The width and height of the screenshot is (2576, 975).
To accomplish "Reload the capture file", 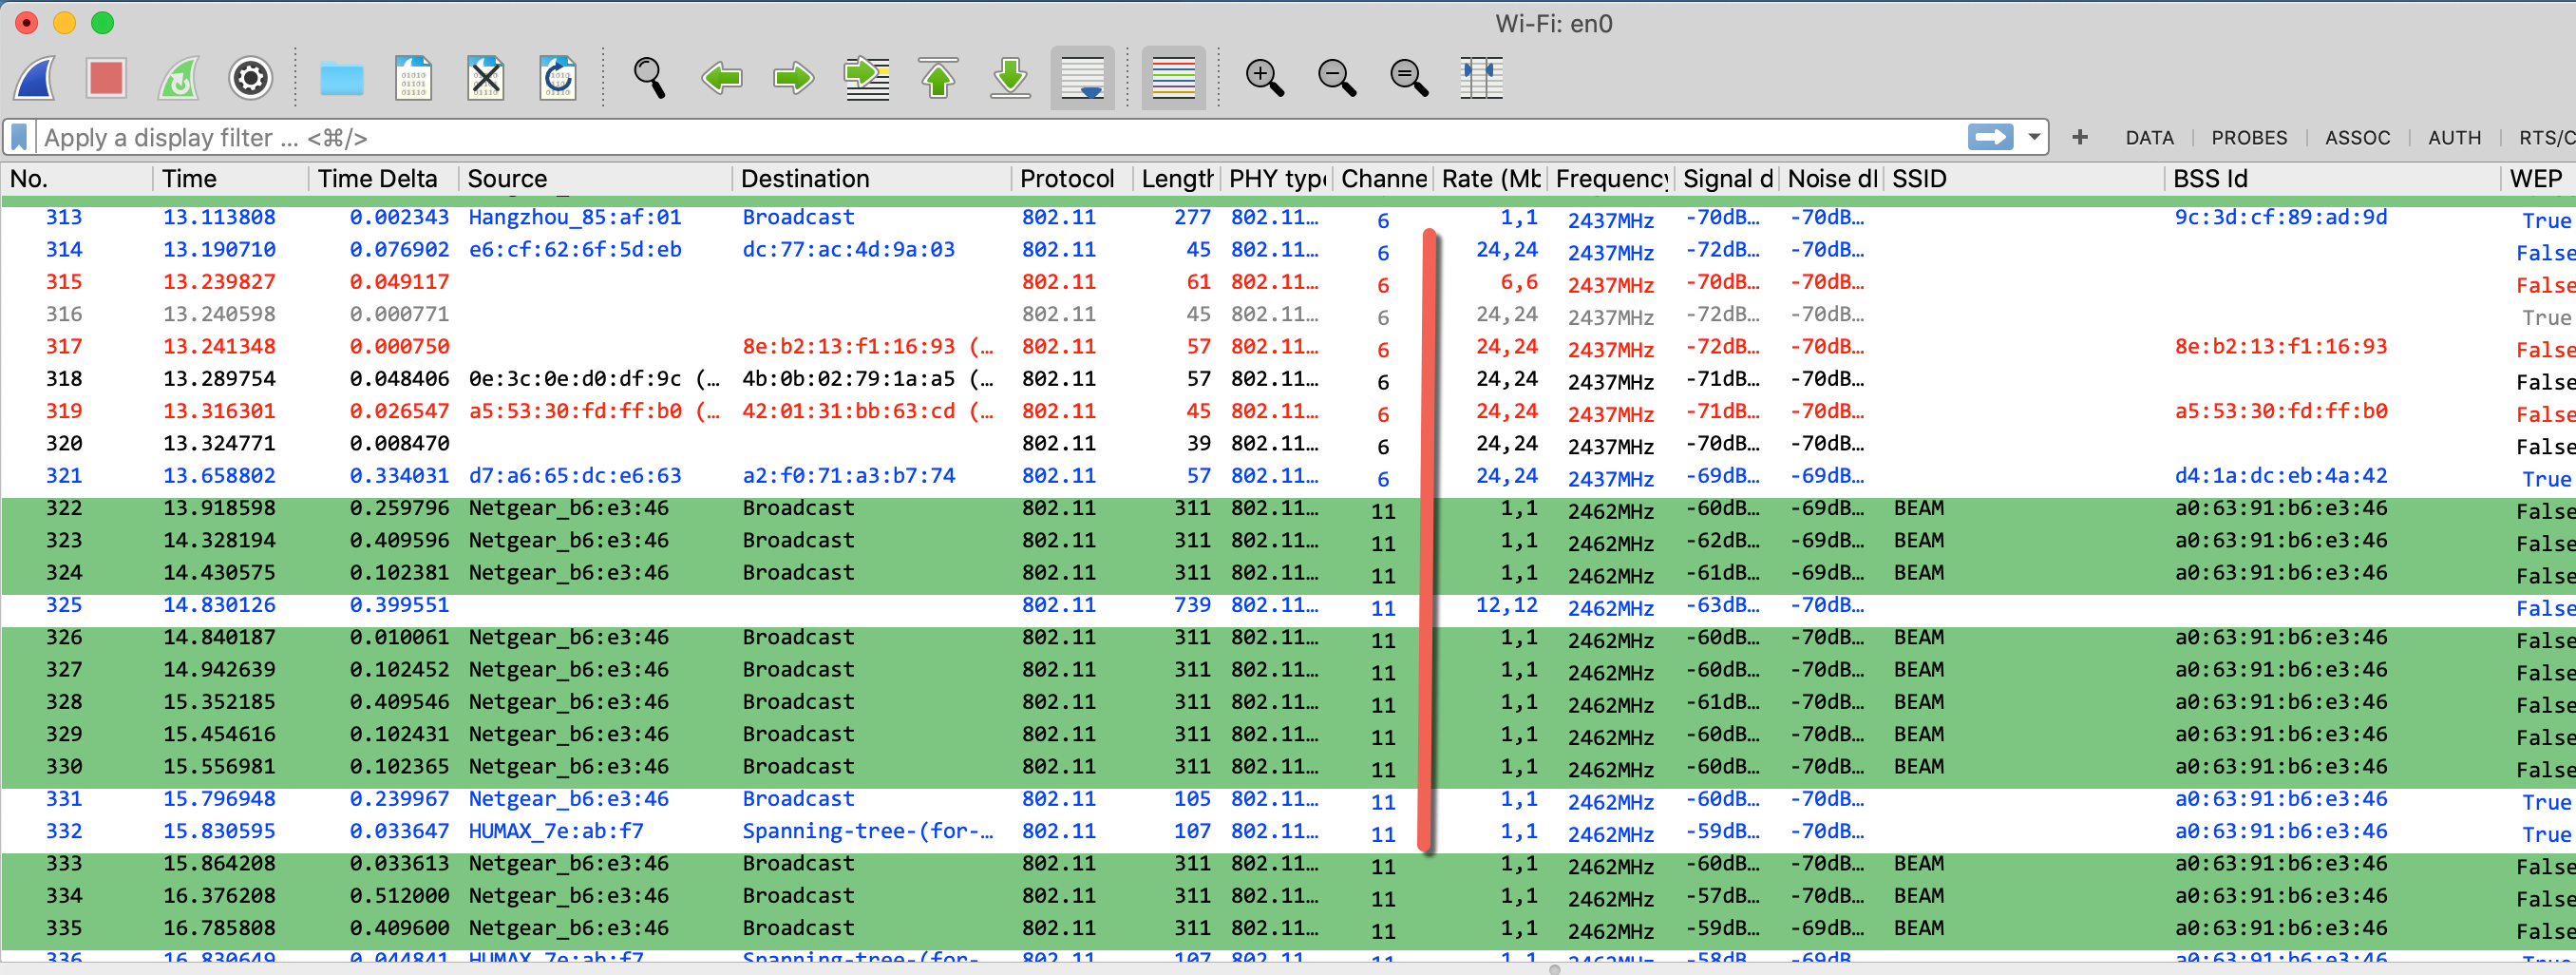I will click(558, 78).
